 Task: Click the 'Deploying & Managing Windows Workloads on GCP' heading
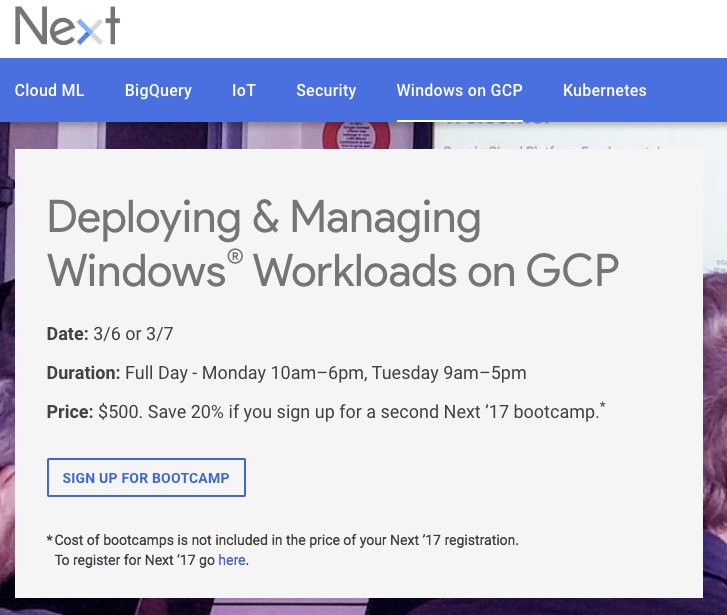[333, 244]
